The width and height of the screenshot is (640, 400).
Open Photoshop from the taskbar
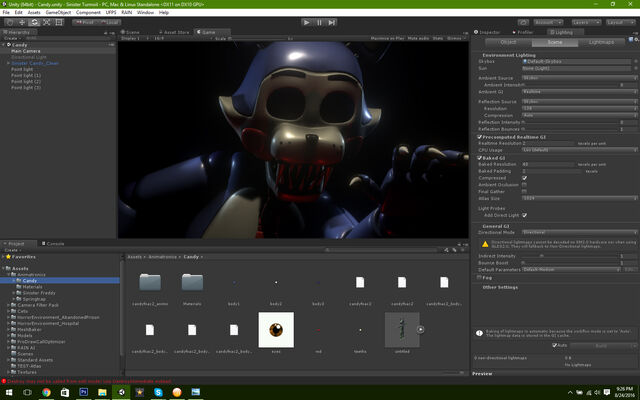pyautogui.click(x=84, y=392)
